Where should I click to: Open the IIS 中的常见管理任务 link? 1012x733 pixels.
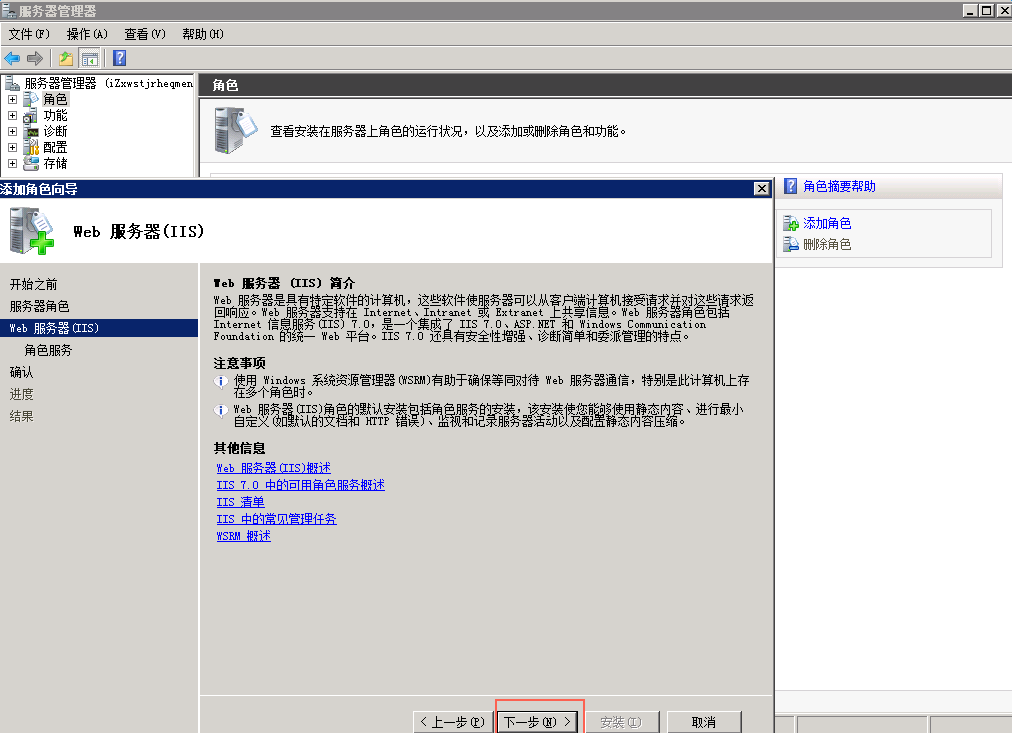(x=276, y=519)
